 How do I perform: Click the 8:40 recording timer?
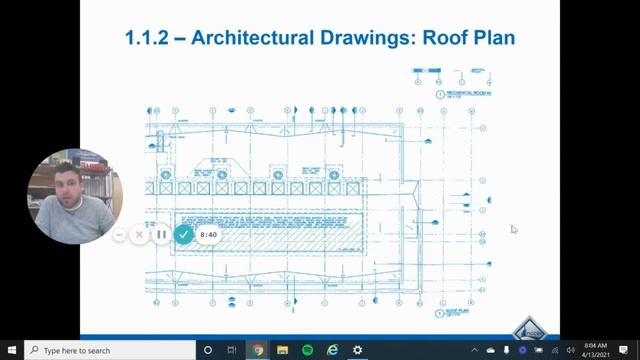pos(209,235)
